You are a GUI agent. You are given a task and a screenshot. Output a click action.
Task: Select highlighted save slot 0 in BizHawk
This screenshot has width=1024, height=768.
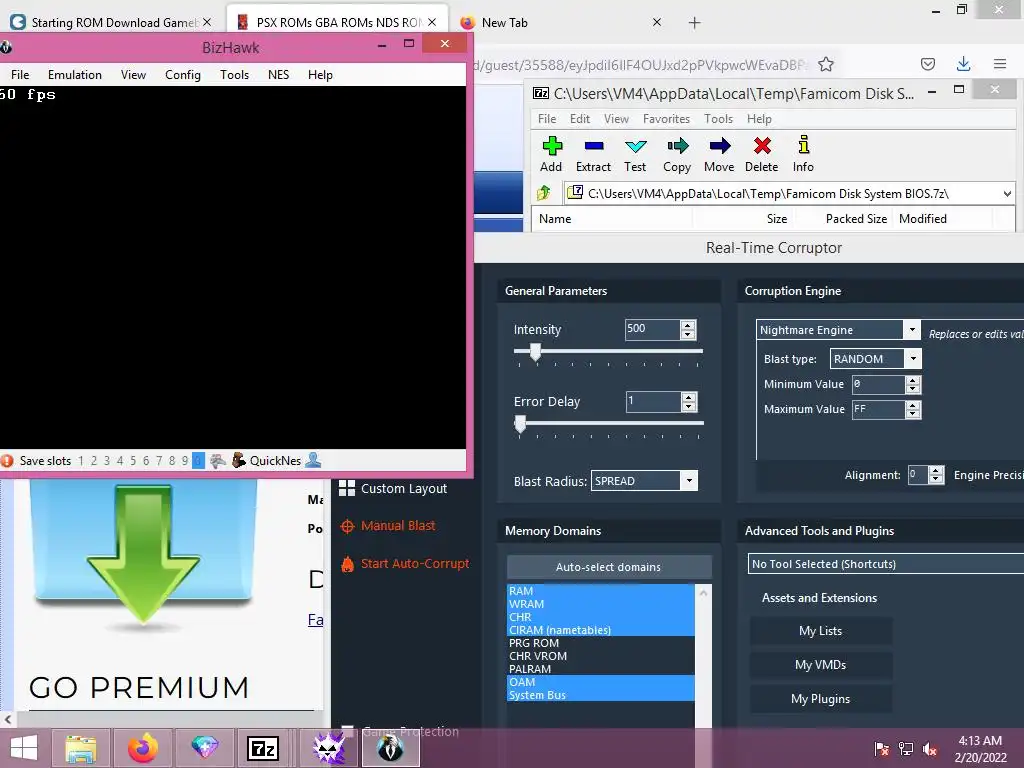[x=198, y=461]
